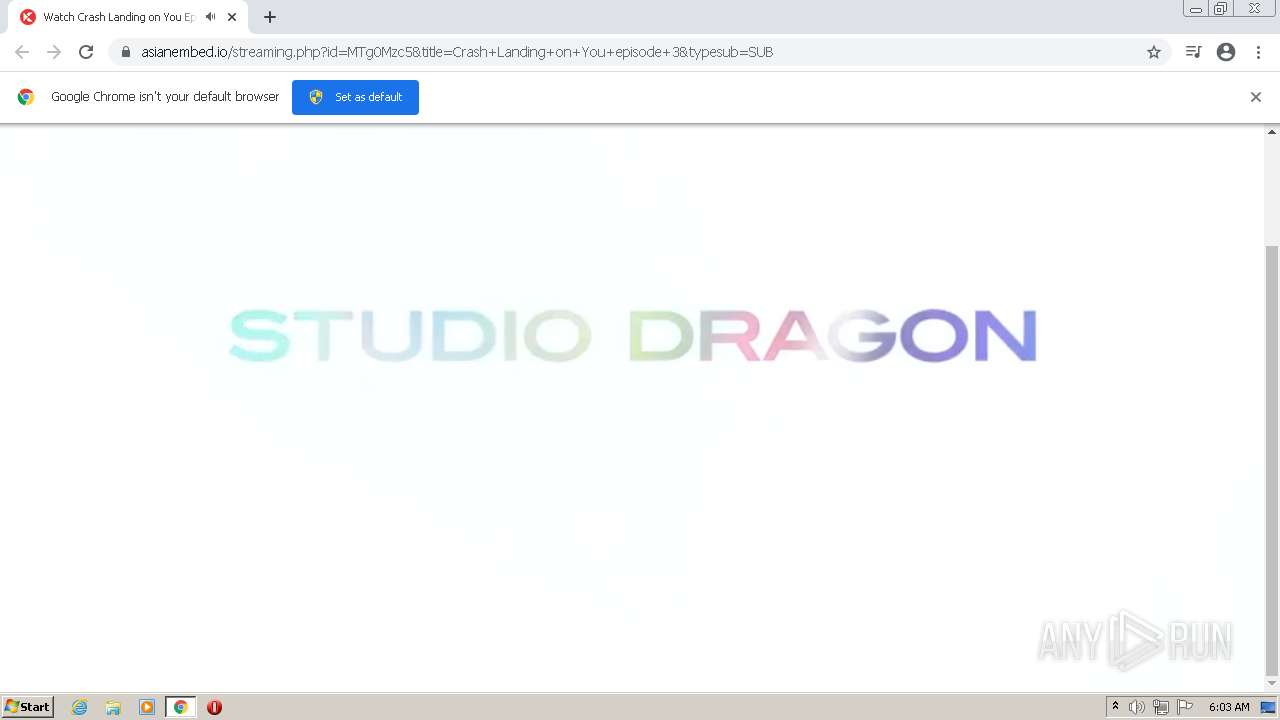Click the Set as default button
This screenshot has height=720, width=1280.
coord(355,97)
